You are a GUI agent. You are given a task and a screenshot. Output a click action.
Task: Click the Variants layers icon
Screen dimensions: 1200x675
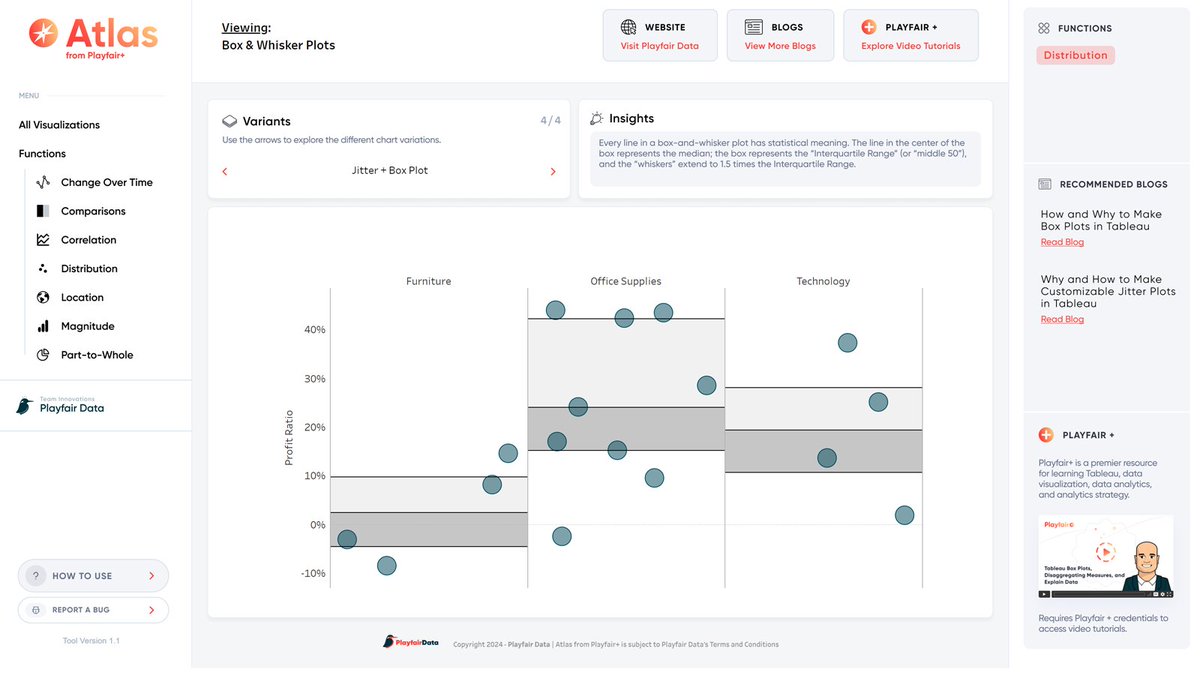point(230,121)
